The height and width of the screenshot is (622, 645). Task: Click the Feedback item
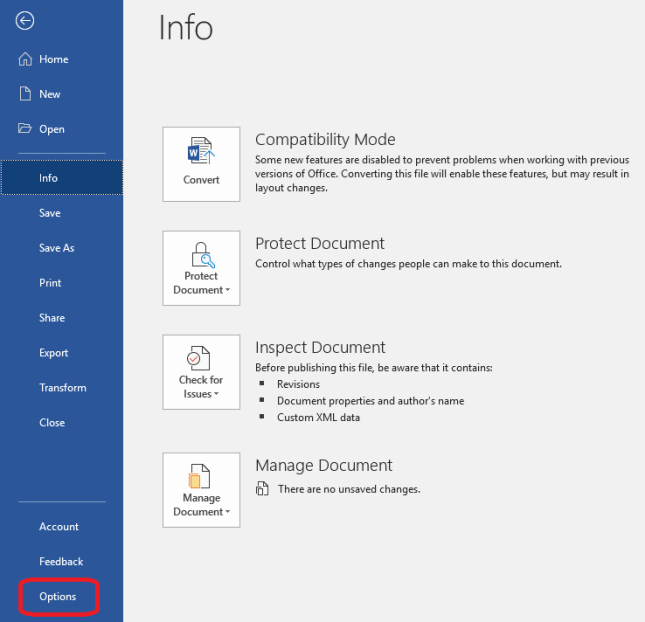[61, 562]
